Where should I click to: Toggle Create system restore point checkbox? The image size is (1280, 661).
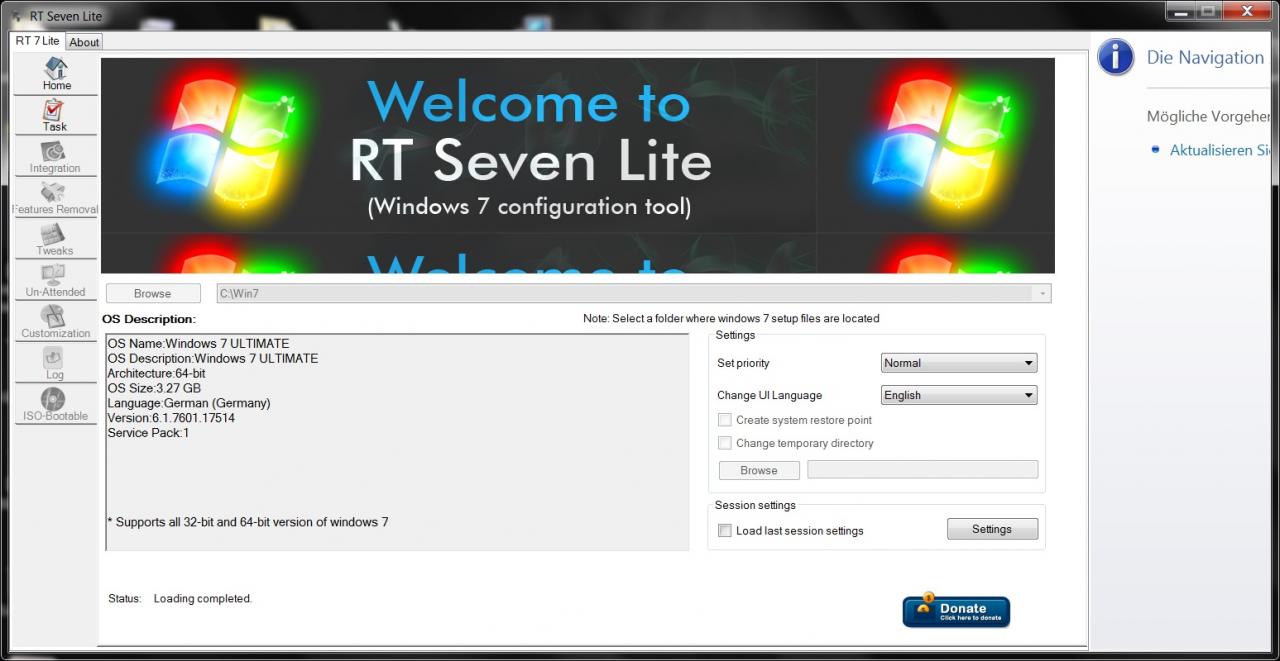click(x=725, y=420)
